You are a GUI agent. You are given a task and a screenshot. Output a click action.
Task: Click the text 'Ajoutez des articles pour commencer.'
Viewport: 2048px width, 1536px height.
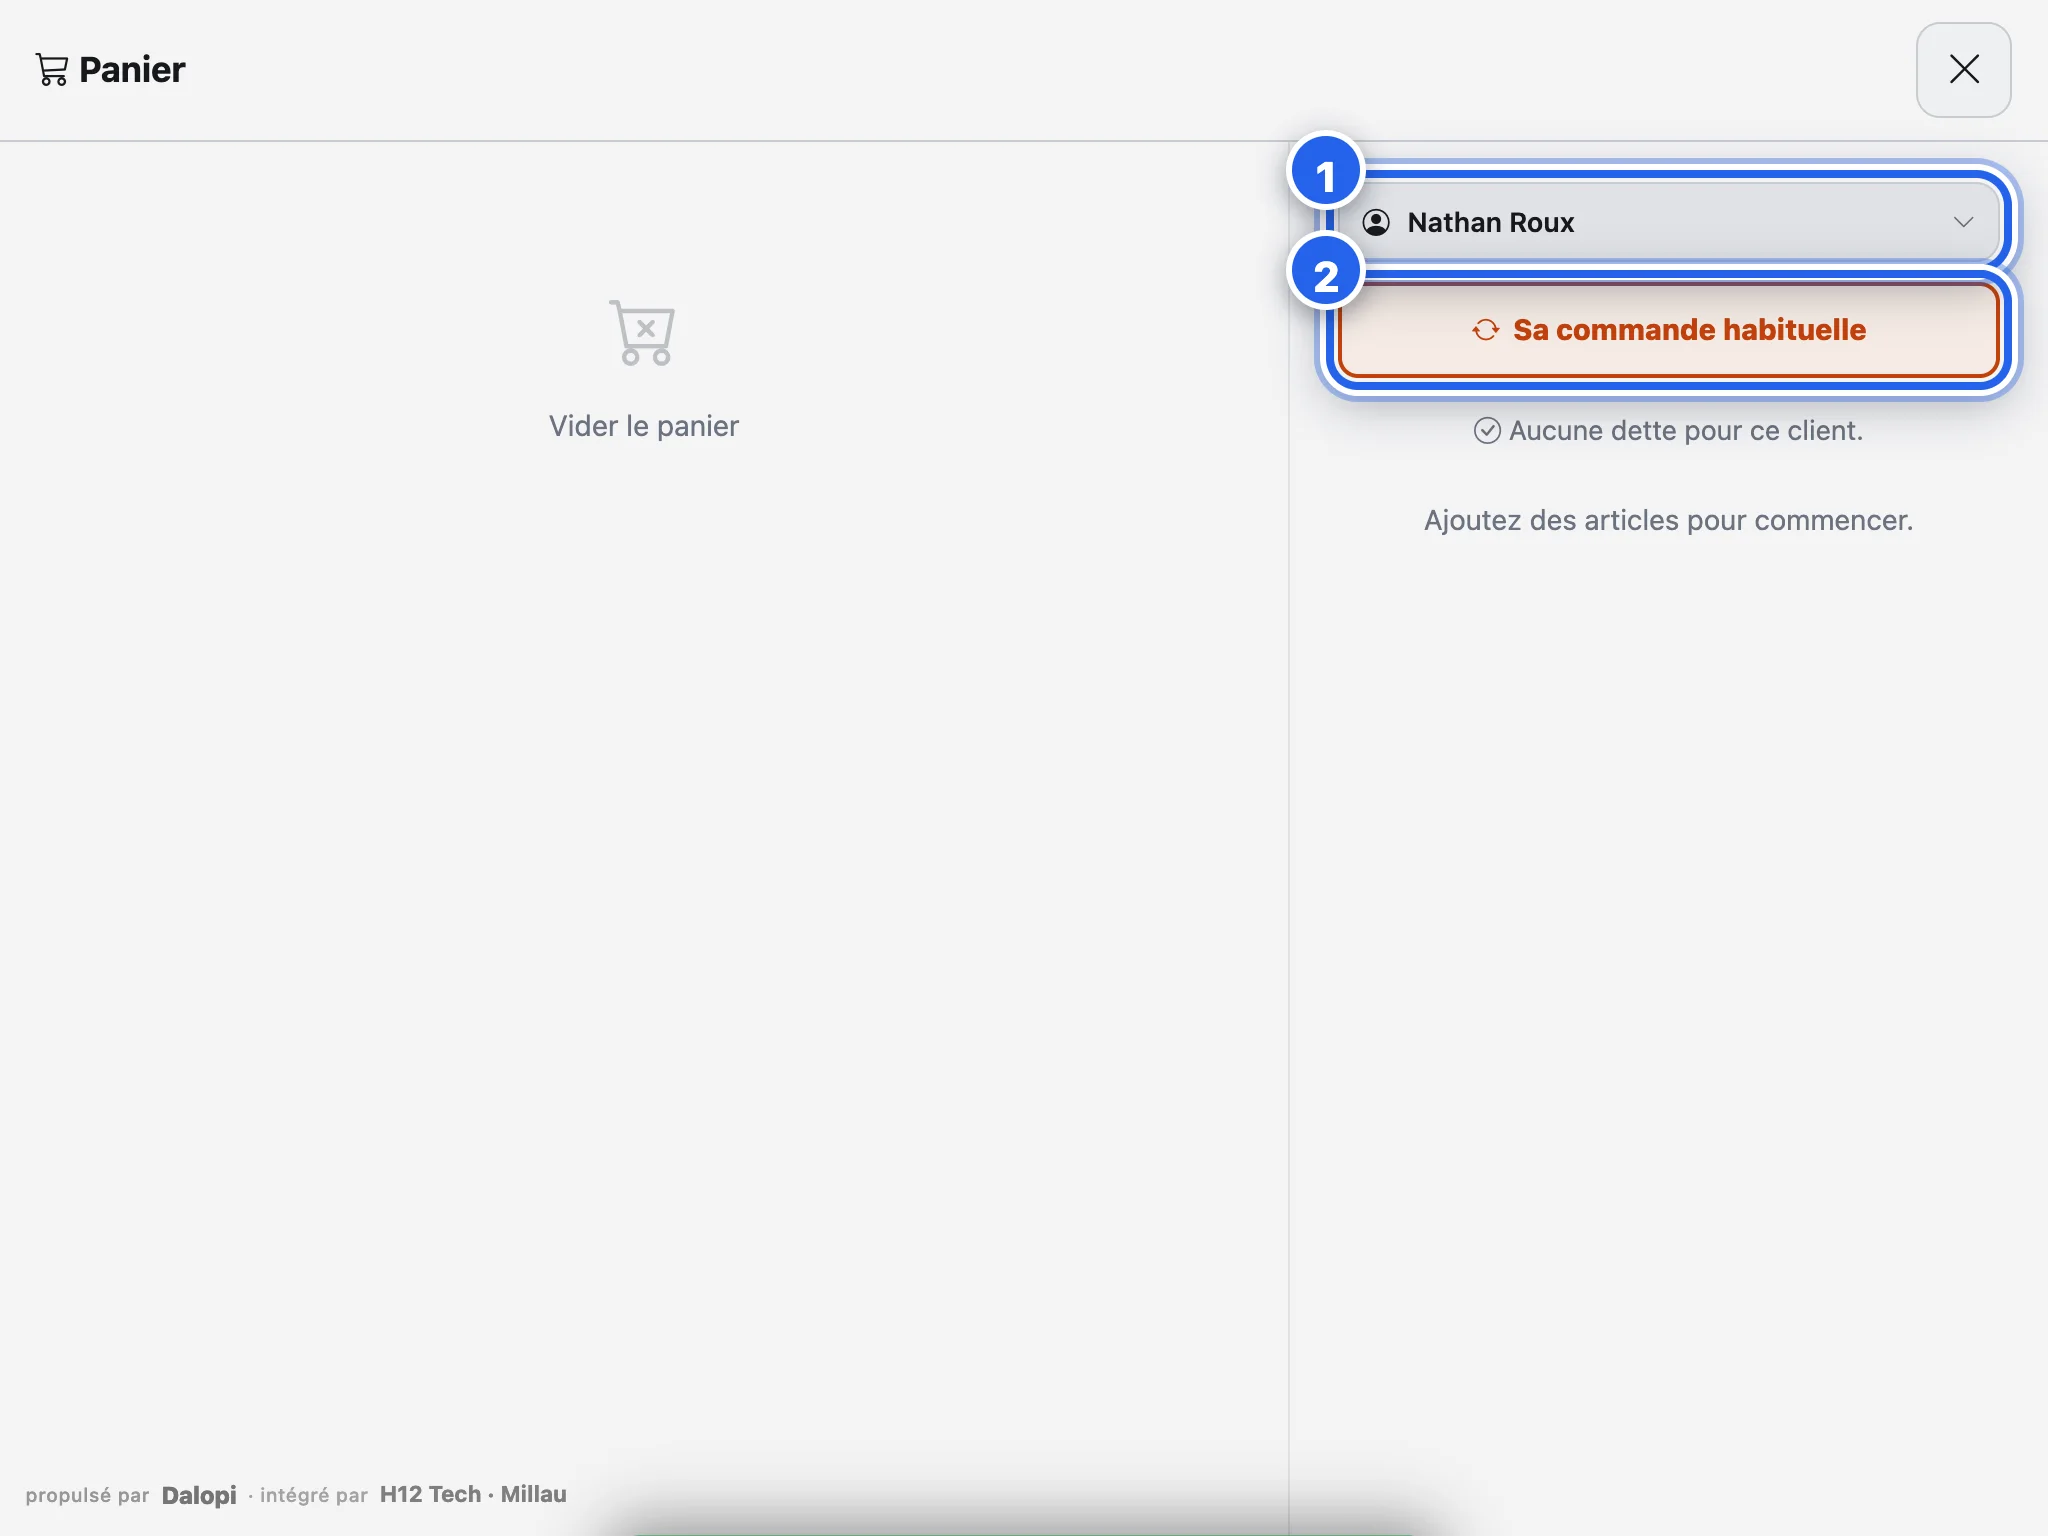point(1668,521)
